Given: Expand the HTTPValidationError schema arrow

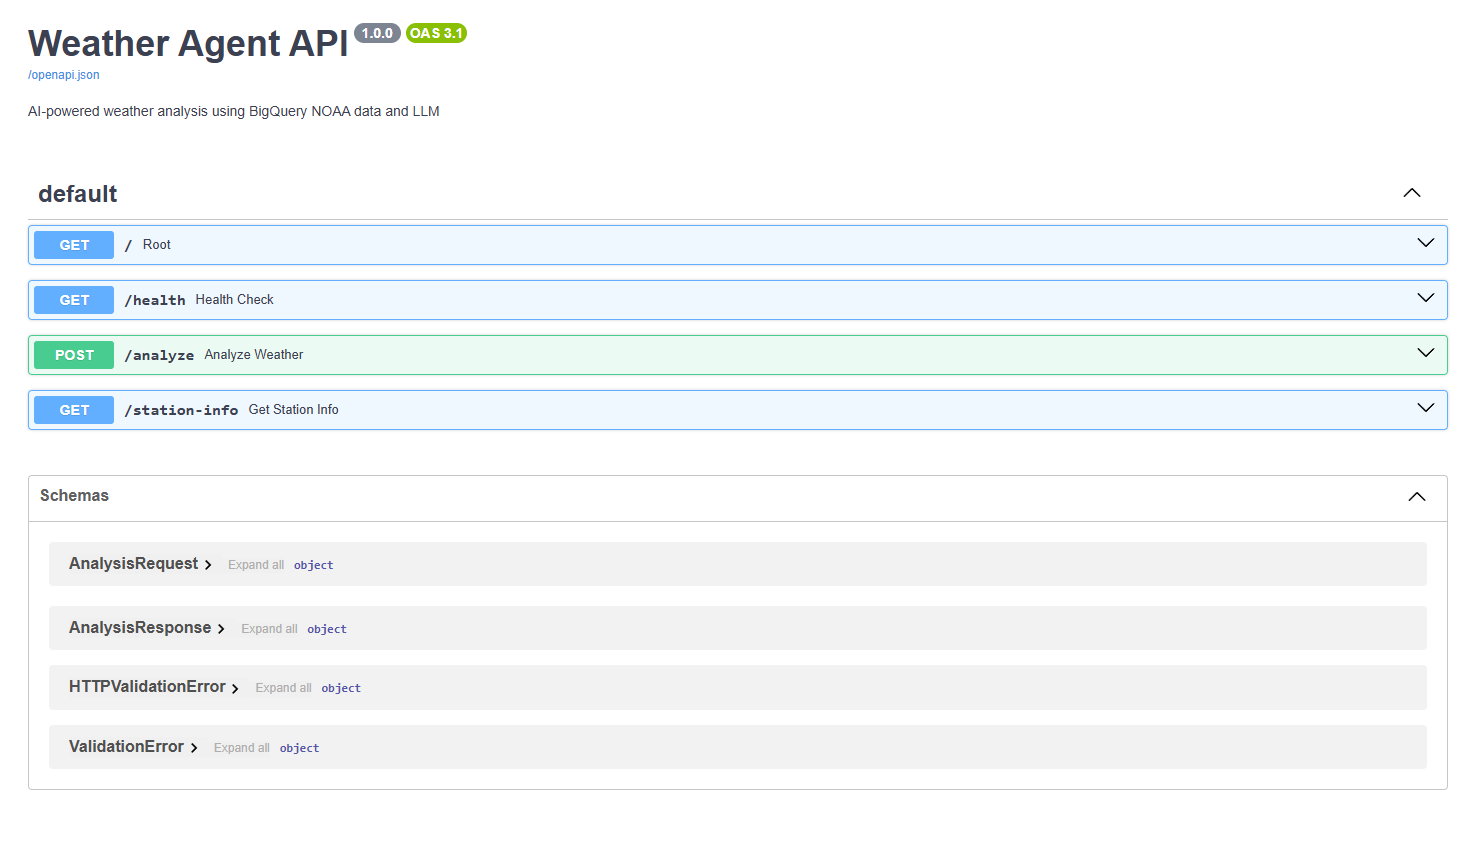Looking at the screenshot, I should tap(235, 688).
